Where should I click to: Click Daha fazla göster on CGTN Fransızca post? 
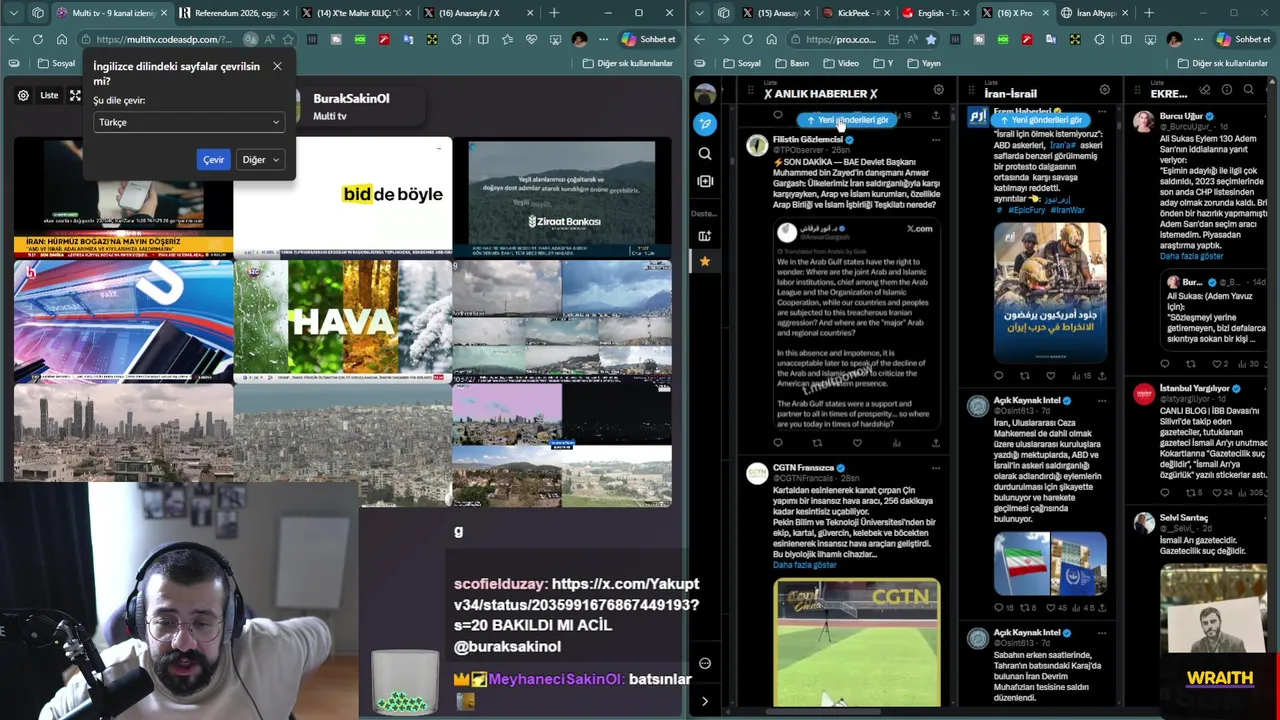coord(804,565)
